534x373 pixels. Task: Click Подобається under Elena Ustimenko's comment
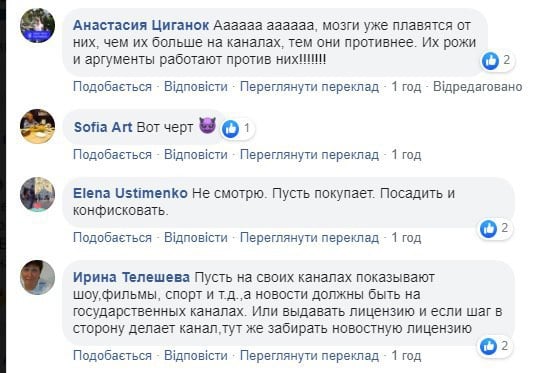point(112,237)
